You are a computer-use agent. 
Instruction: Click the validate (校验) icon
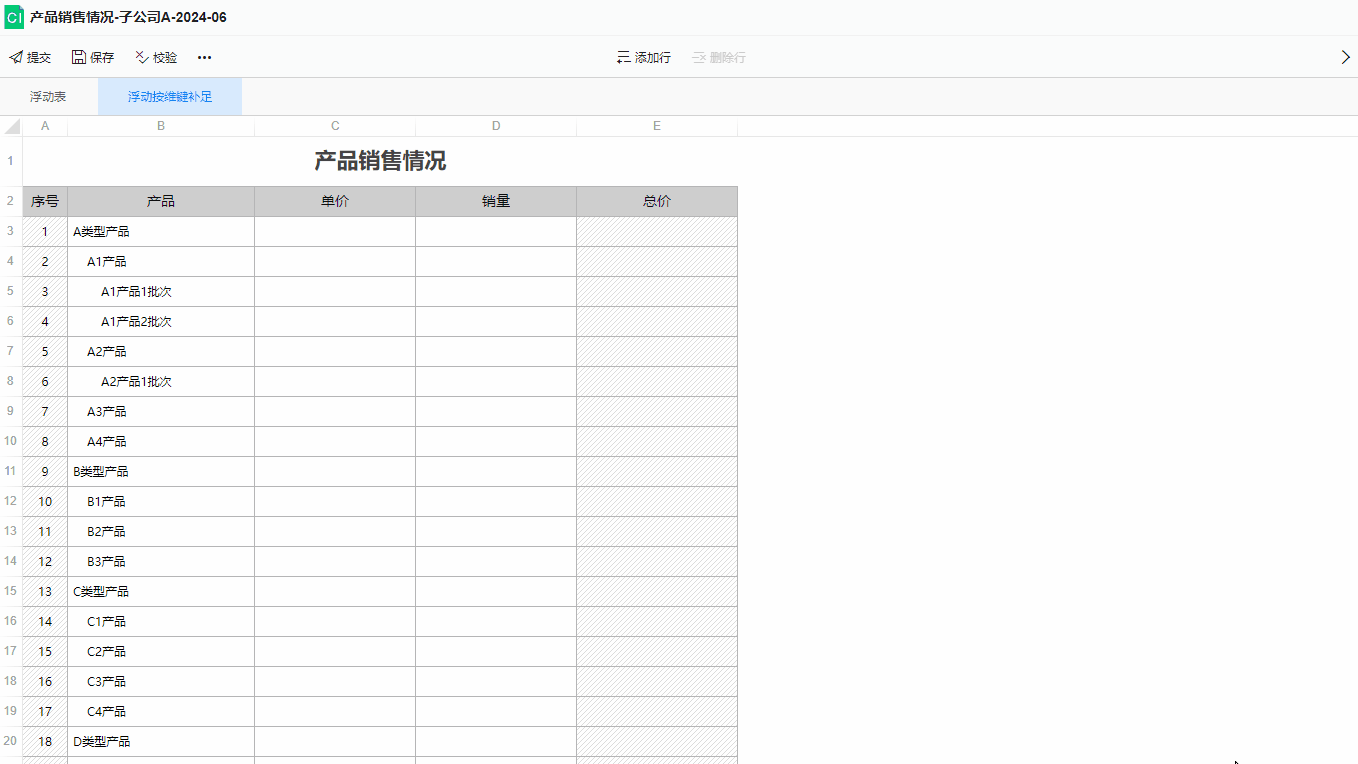[x=142, y=58]
